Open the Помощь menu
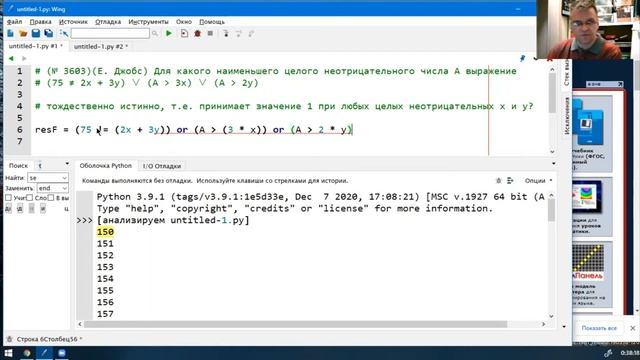 point(212,22)
